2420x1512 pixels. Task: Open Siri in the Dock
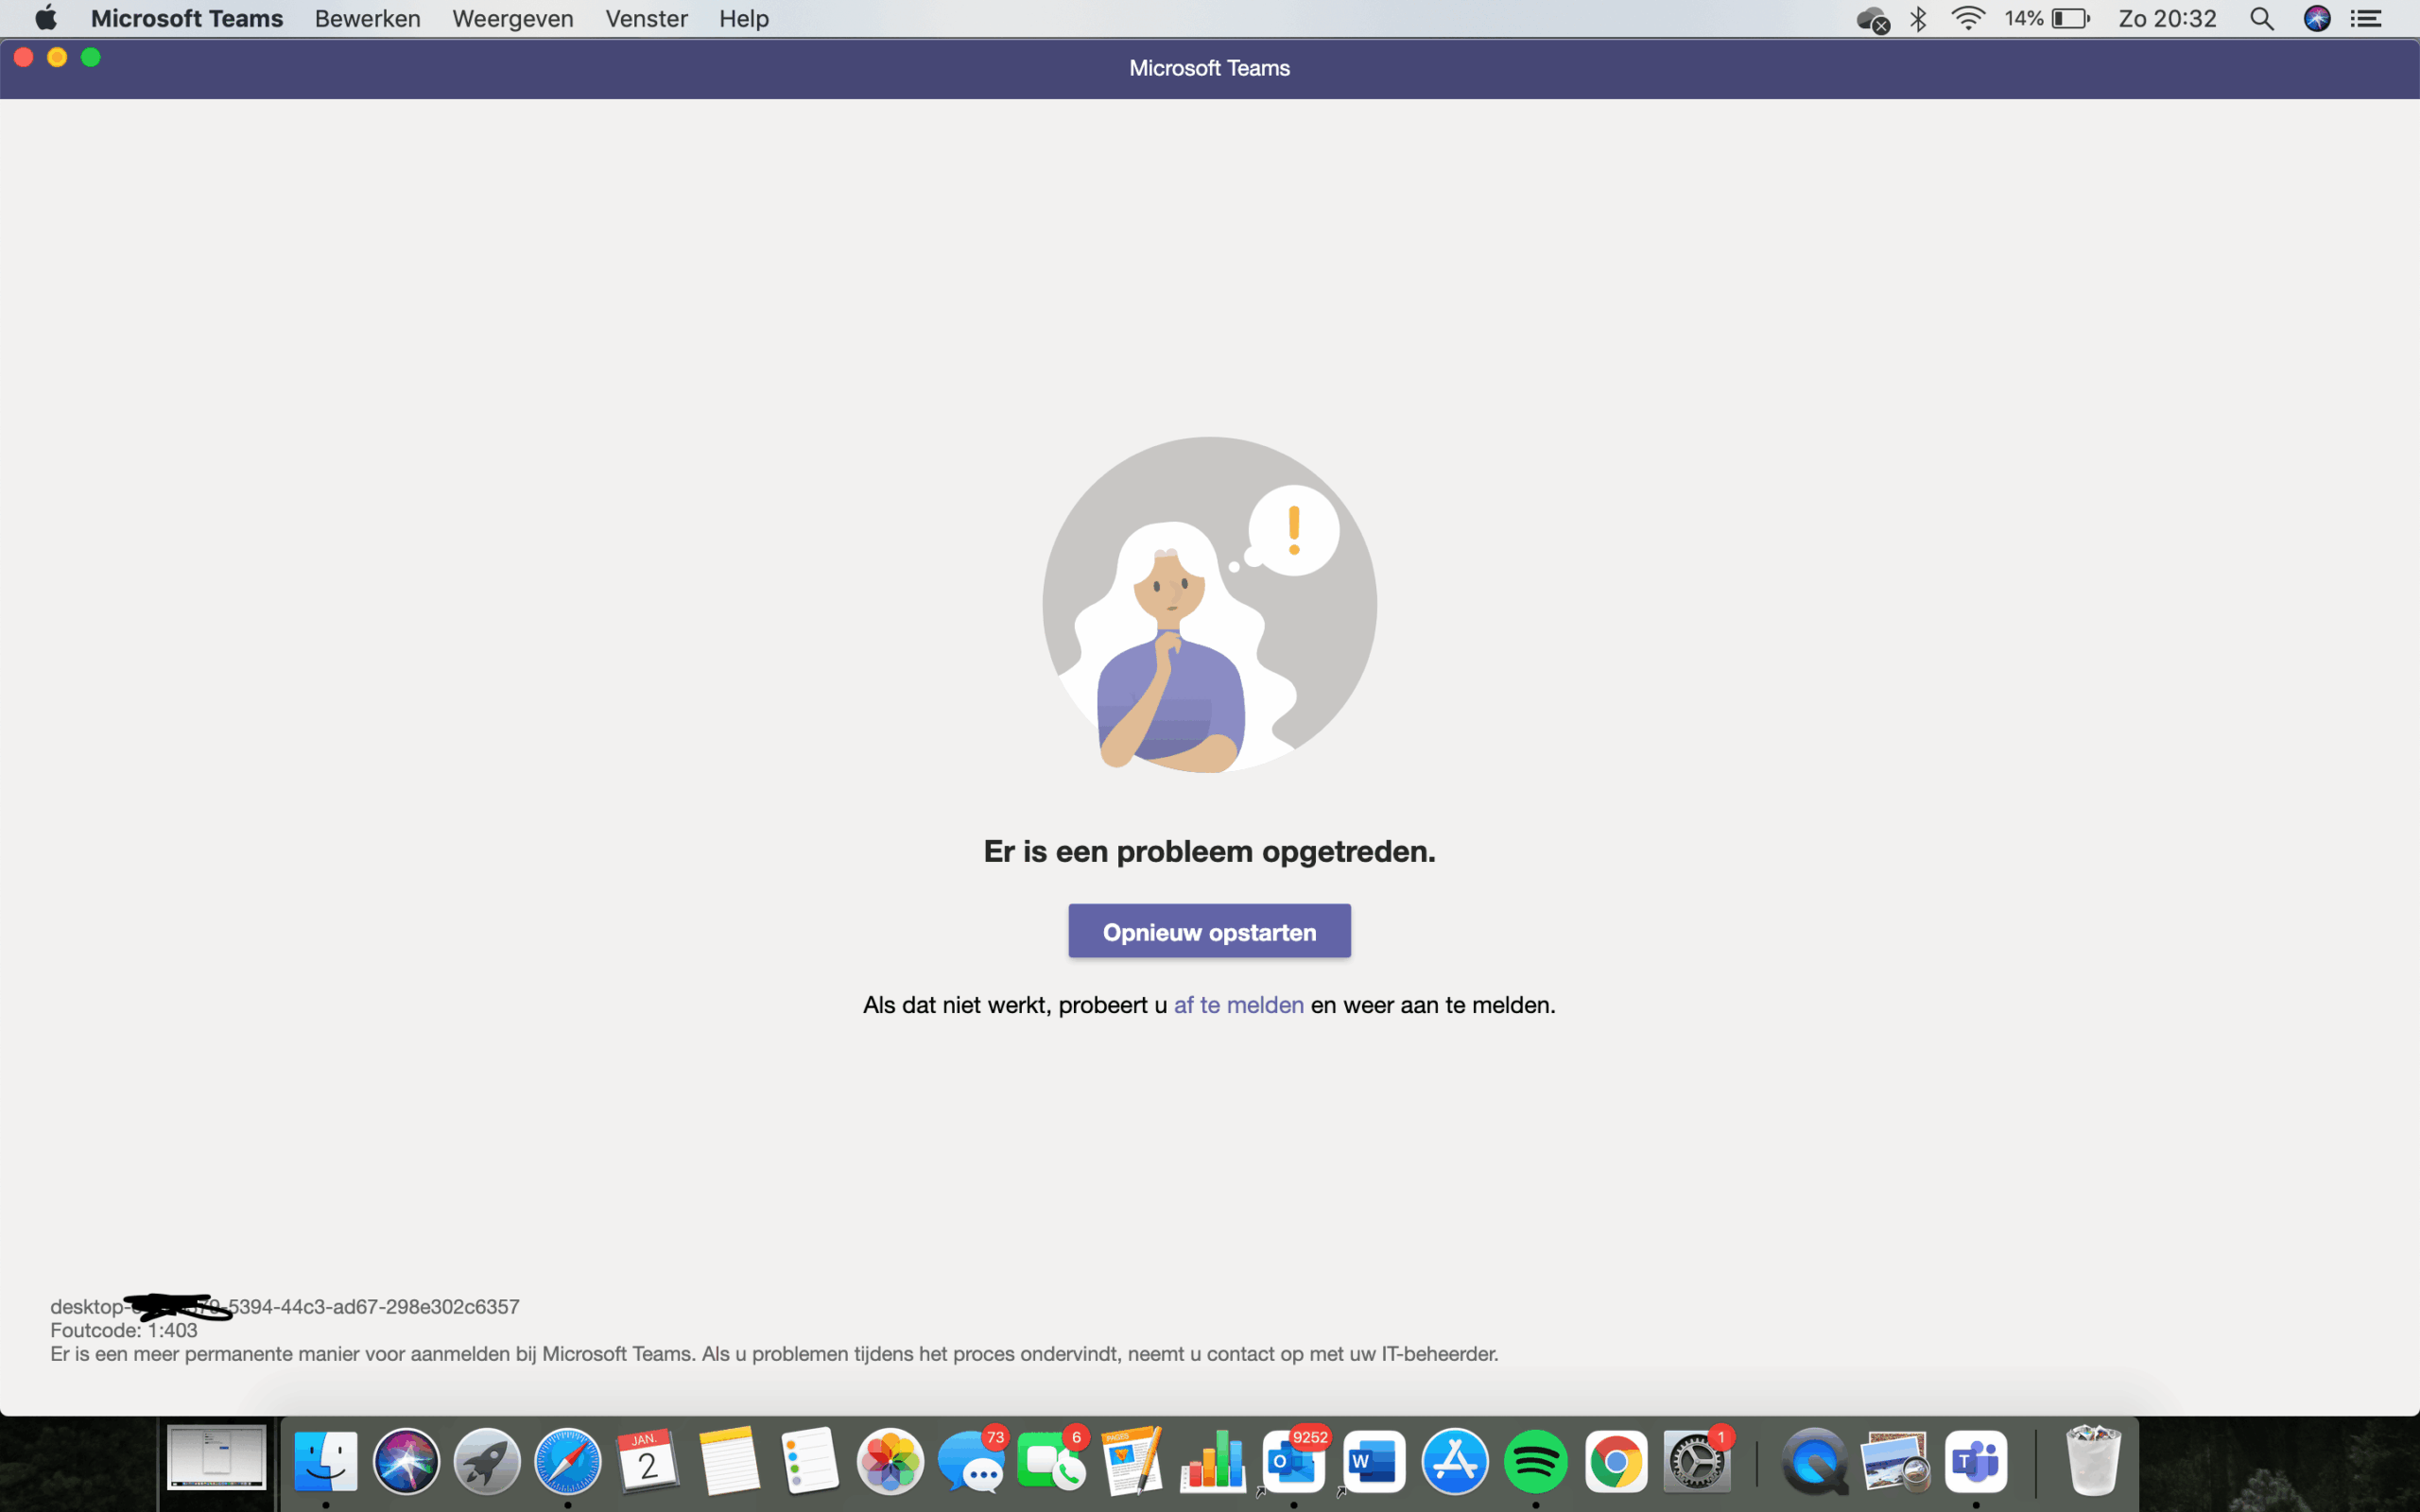(406, 1461)
